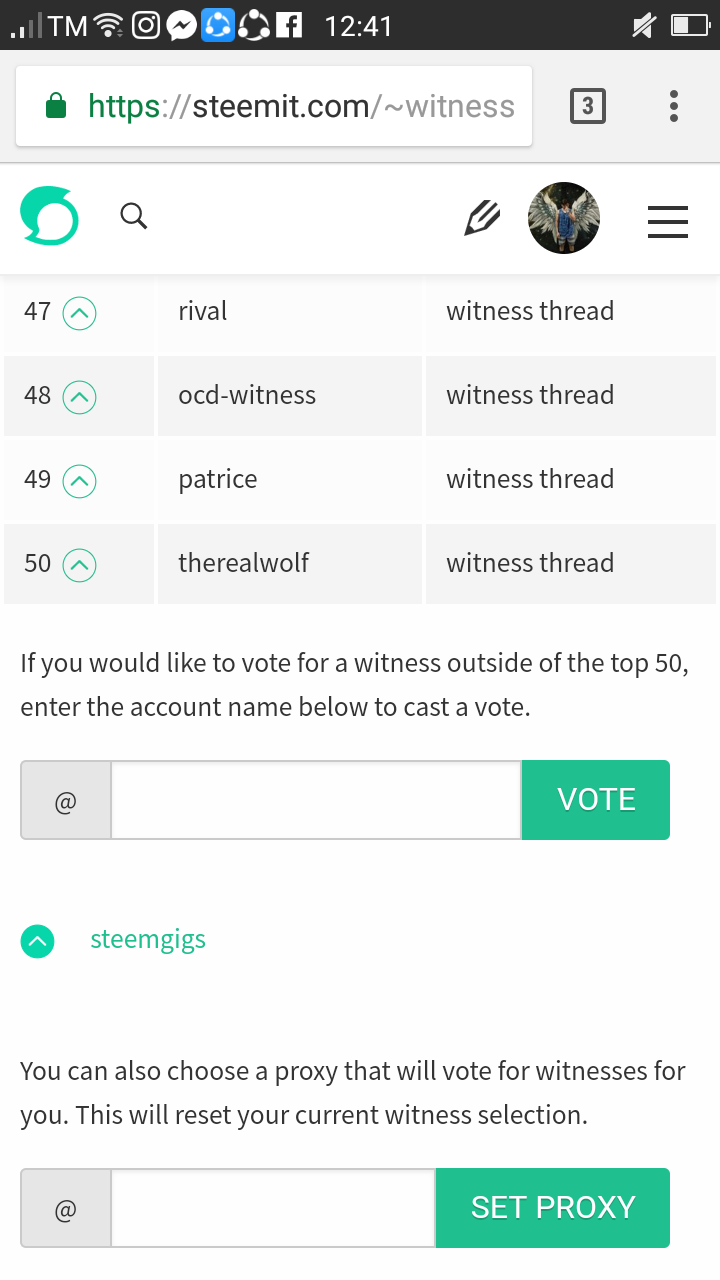Focus the witness account name field
Image resolution: width=720 pixels, height=1280 pixels.
click(x=316, y=800)
